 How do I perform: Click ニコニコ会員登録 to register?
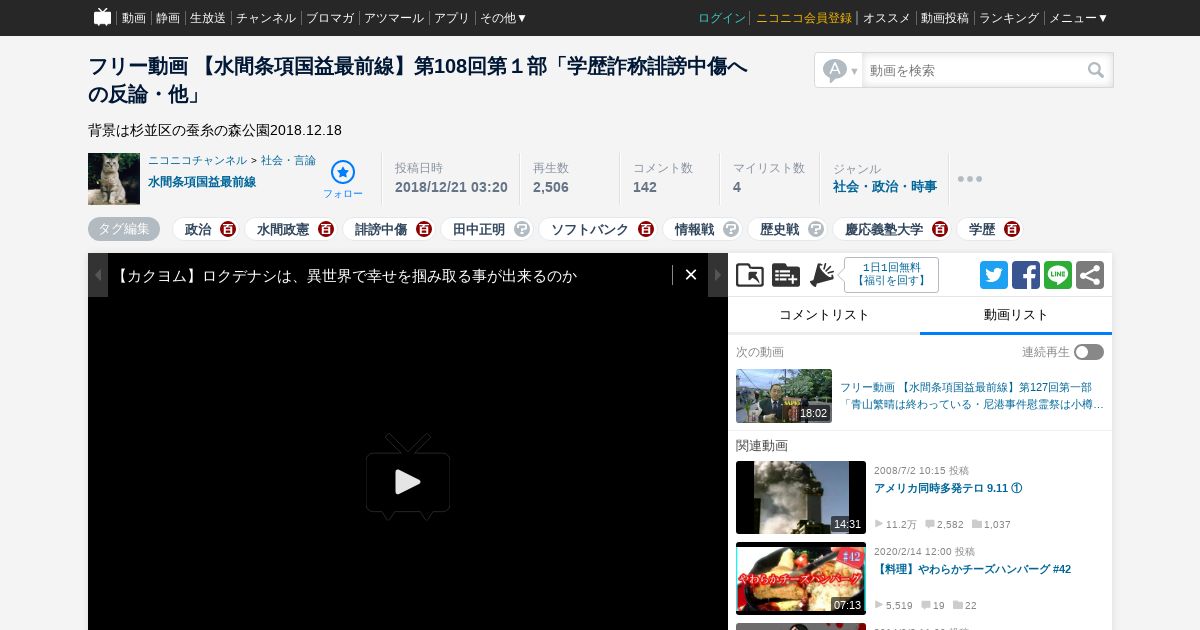(x=804, y=18)
